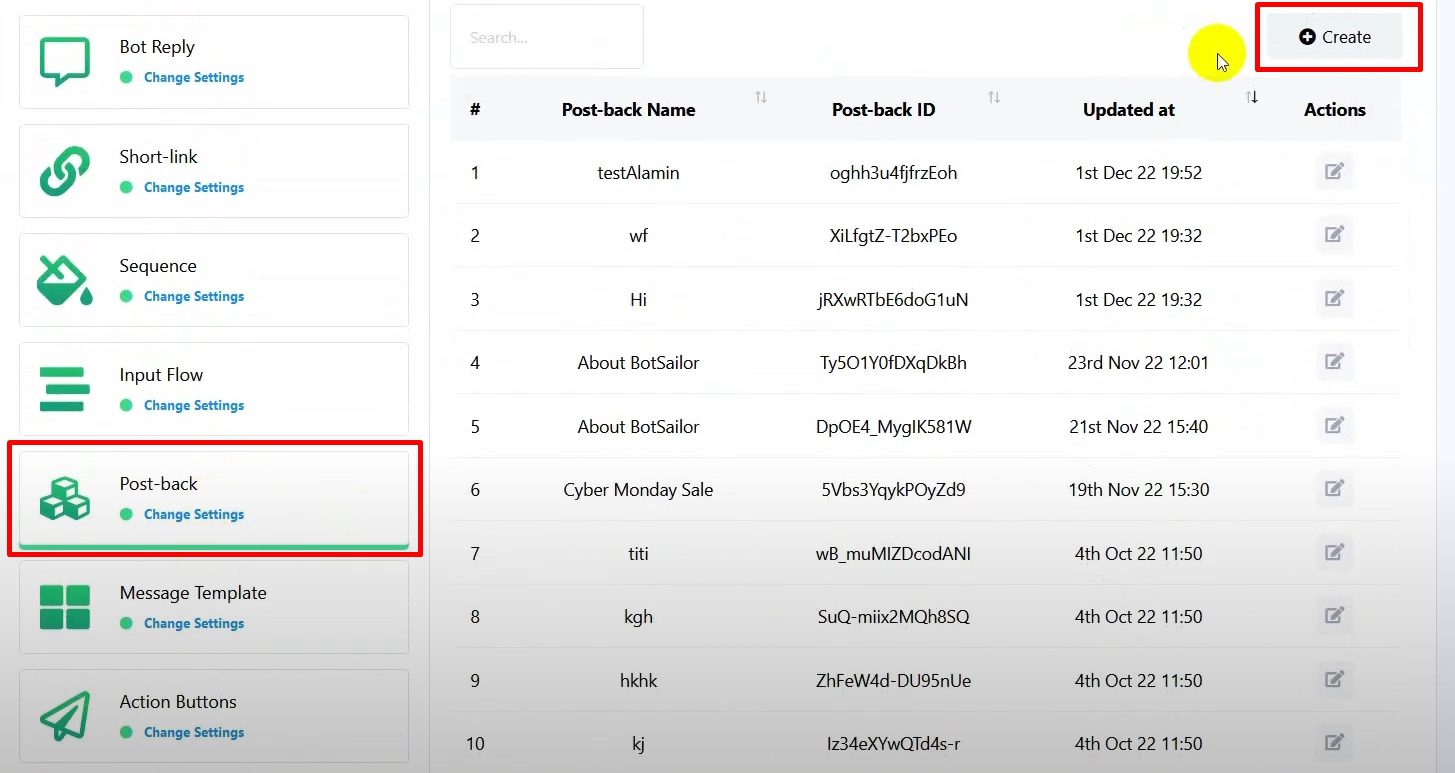Open the Message Template settings card

click(214, 607)
